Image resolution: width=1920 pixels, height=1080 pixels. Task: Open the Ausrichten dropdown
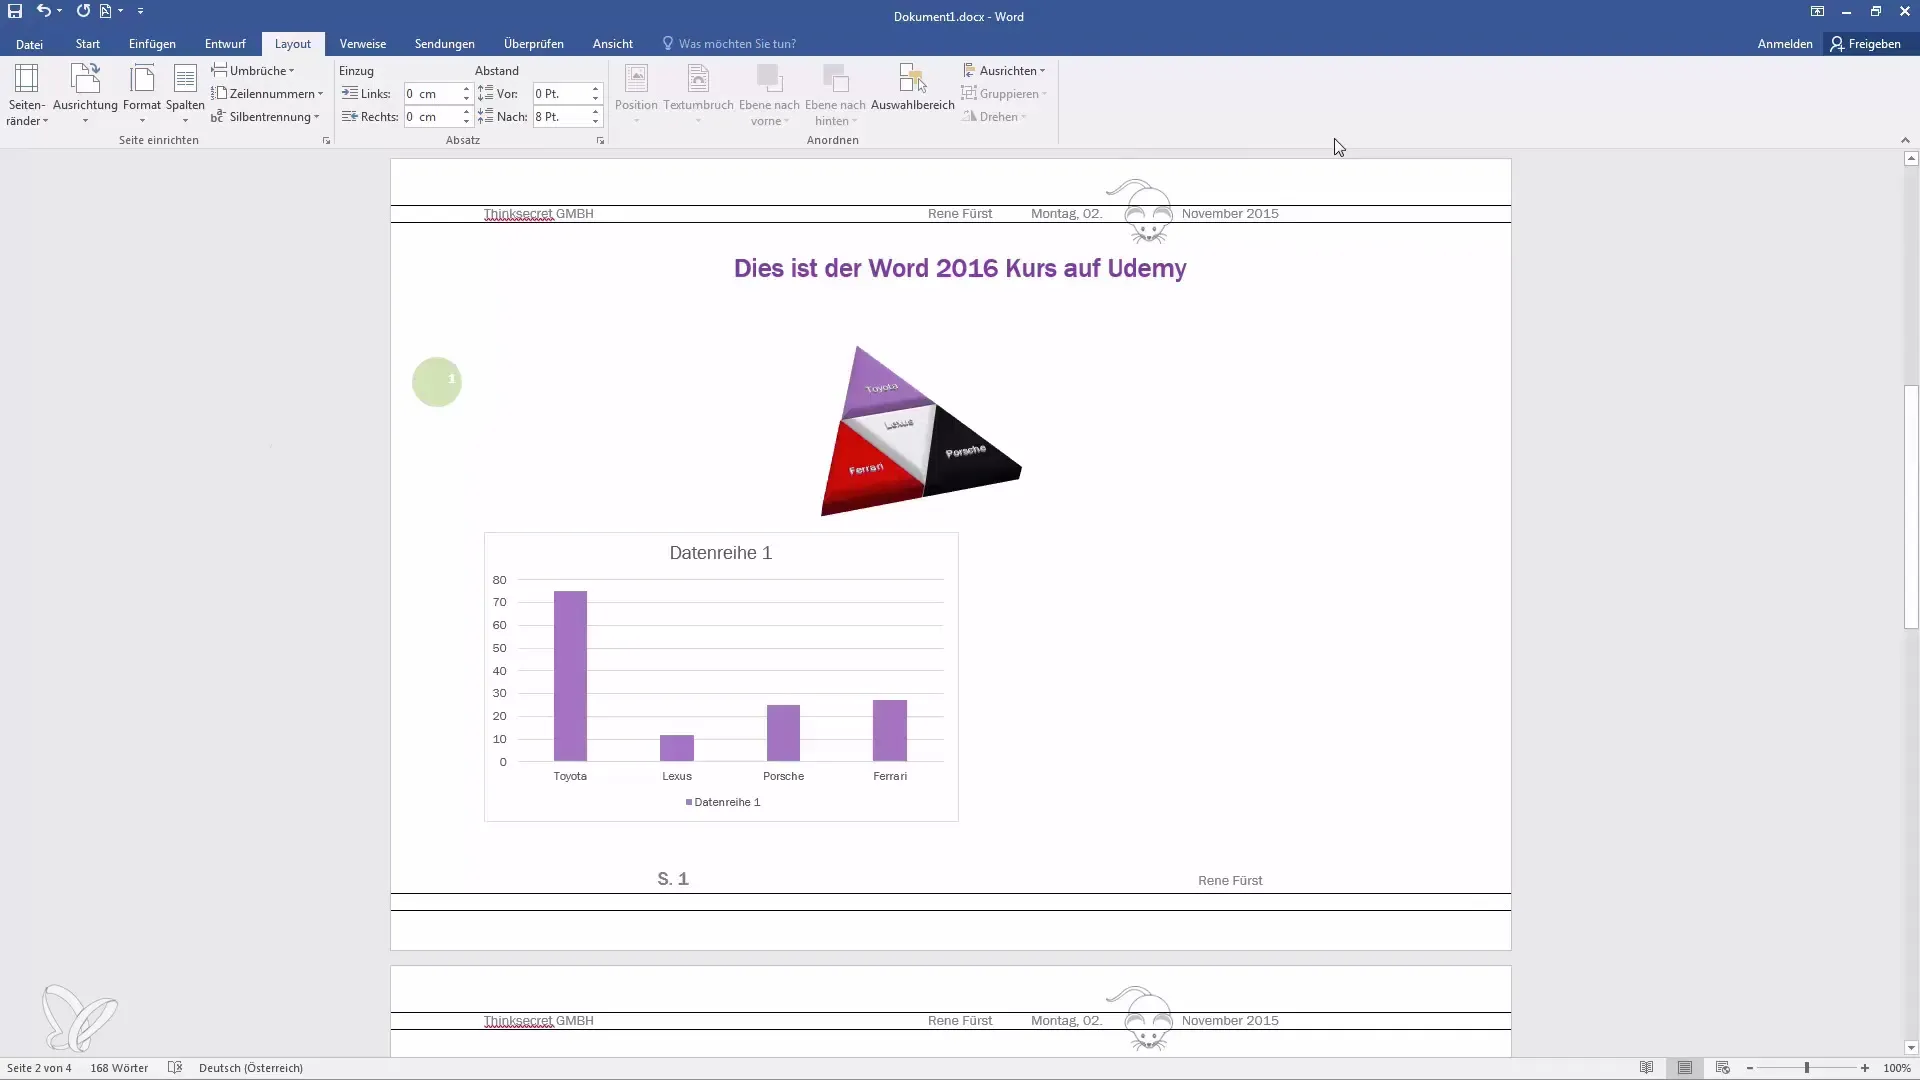pos(1004,71)
